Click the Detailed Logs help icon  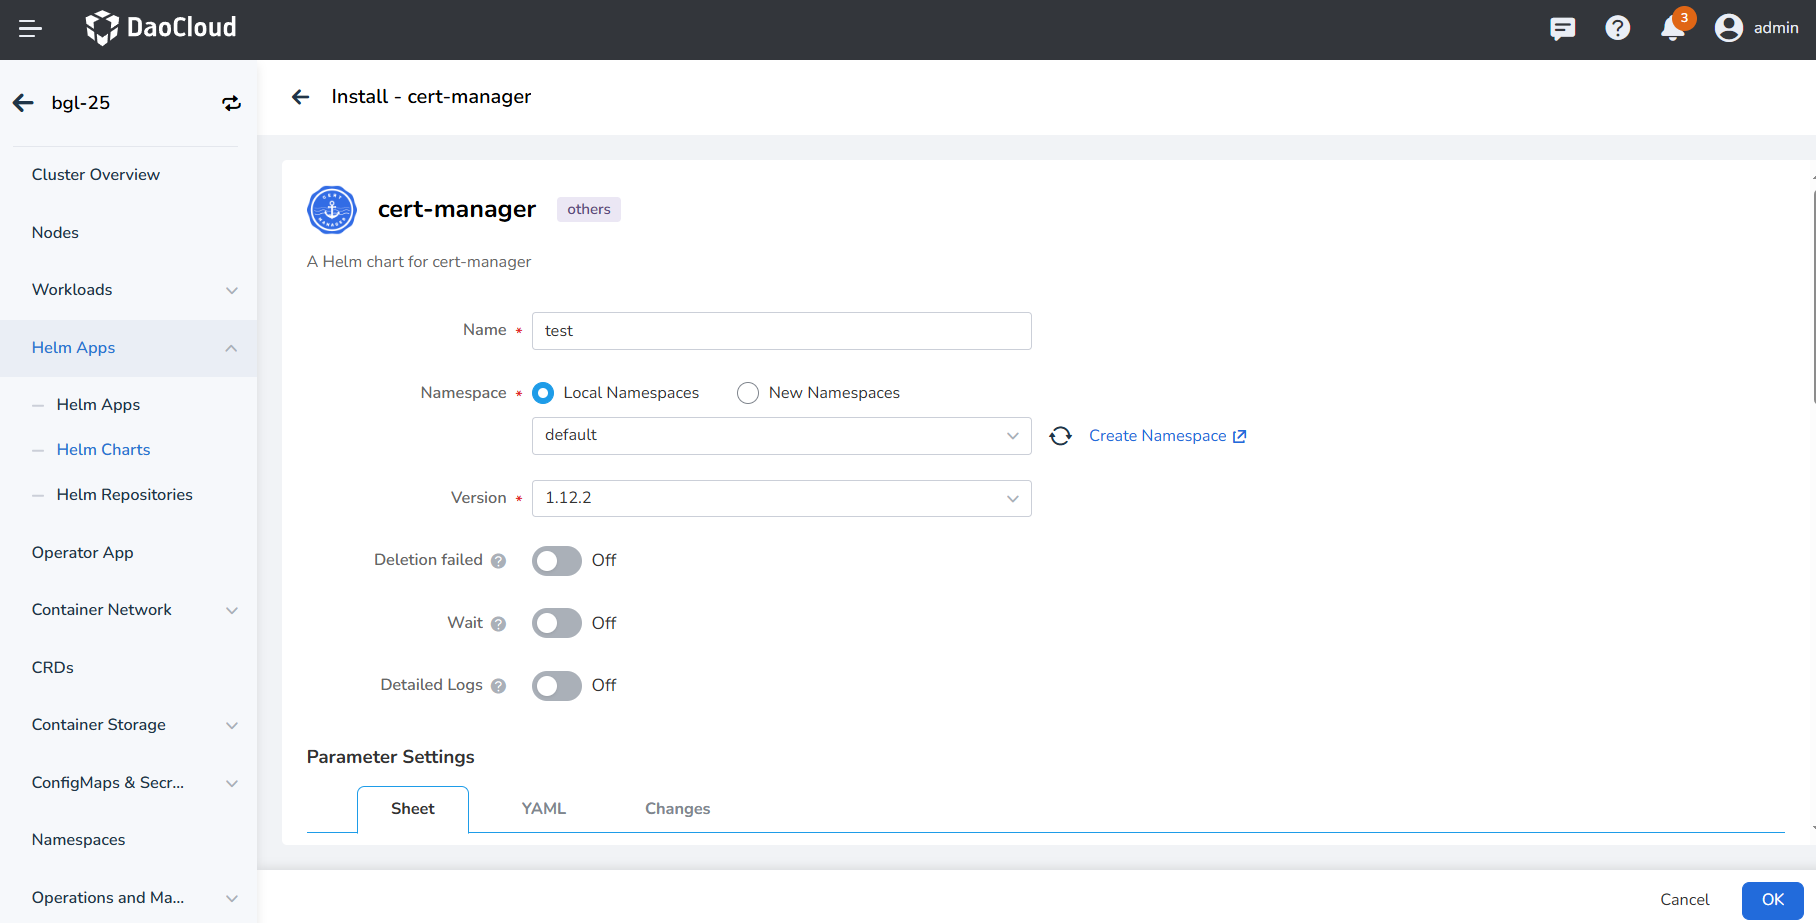498,686
